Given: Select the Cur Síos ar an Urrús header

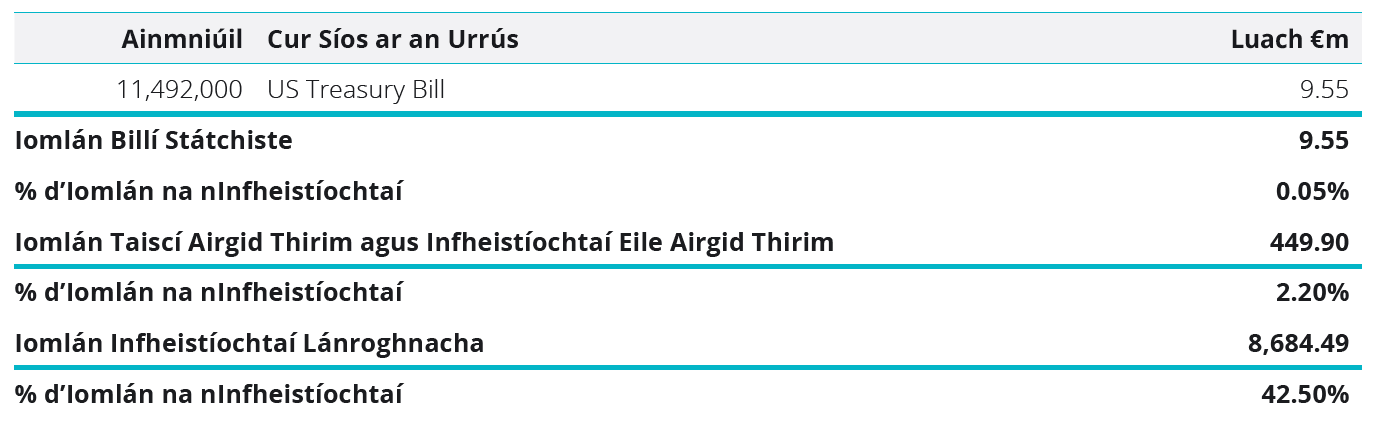Looking at the screenshot, I should (393, 39).
